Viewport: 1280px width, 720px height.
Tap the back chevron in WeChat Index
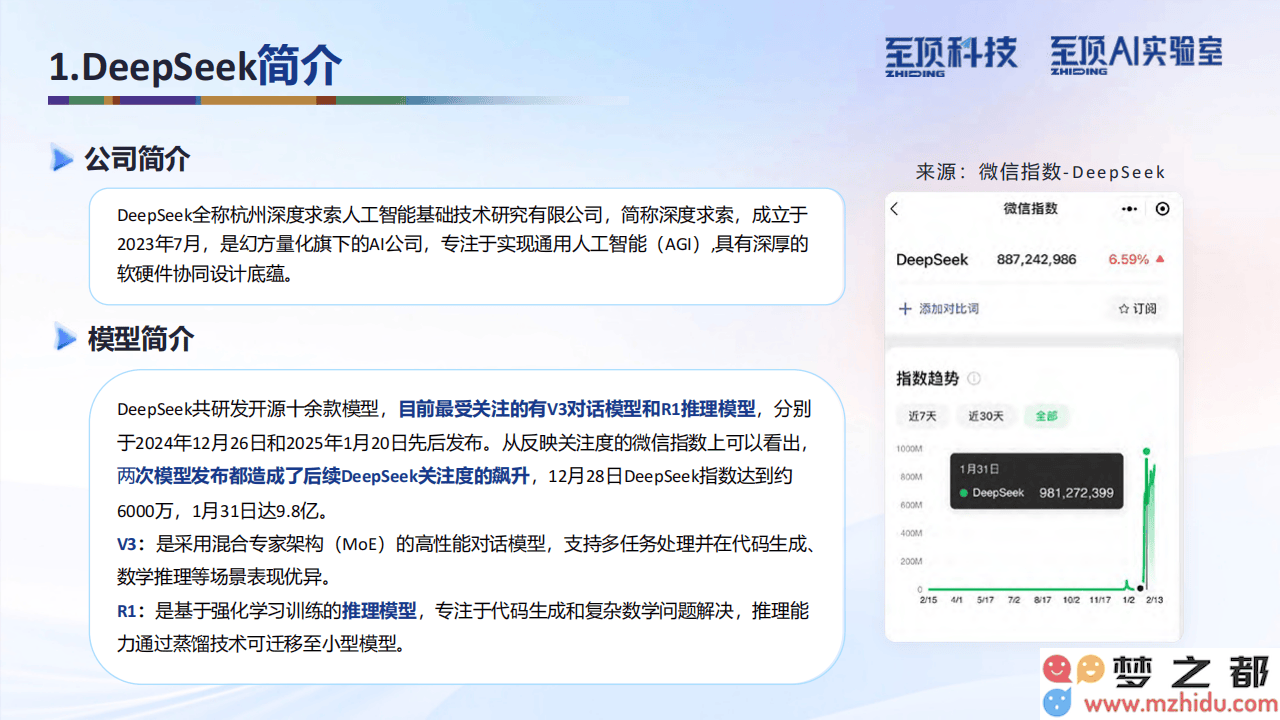[895, 209]
